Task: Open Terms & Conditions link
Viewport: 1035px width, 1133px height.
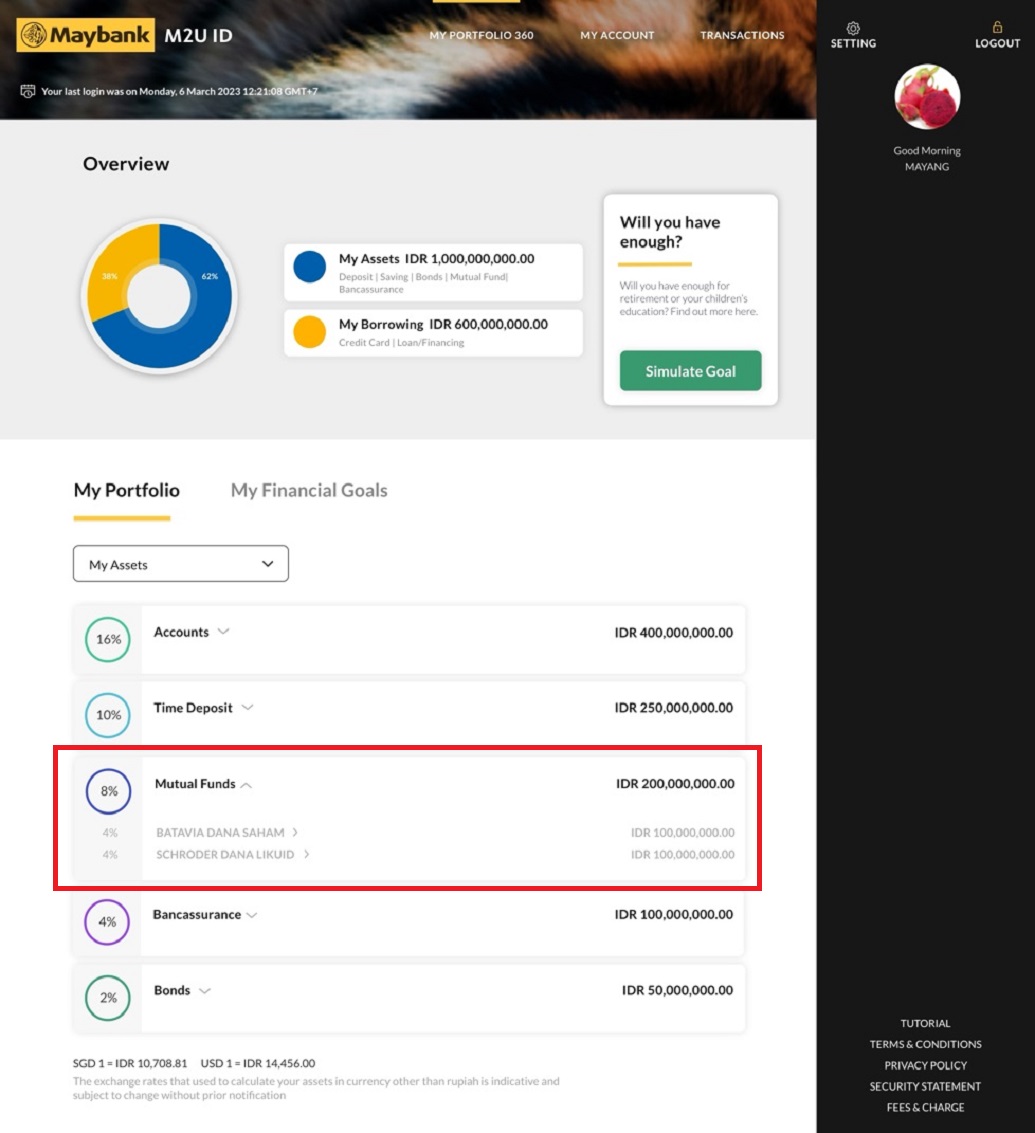Action: [x=925, y=1044]
